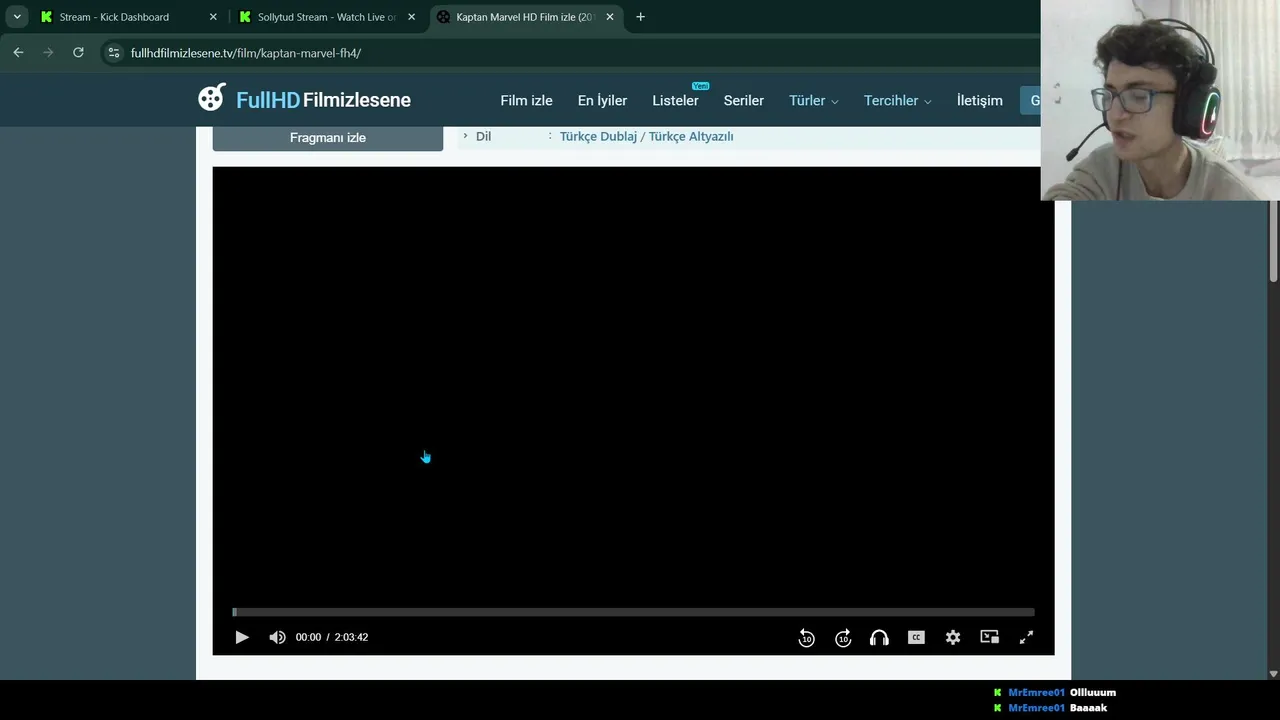Click the black video display area
The width and height of the screenshot is (1280, 720).
coord(633,385)
